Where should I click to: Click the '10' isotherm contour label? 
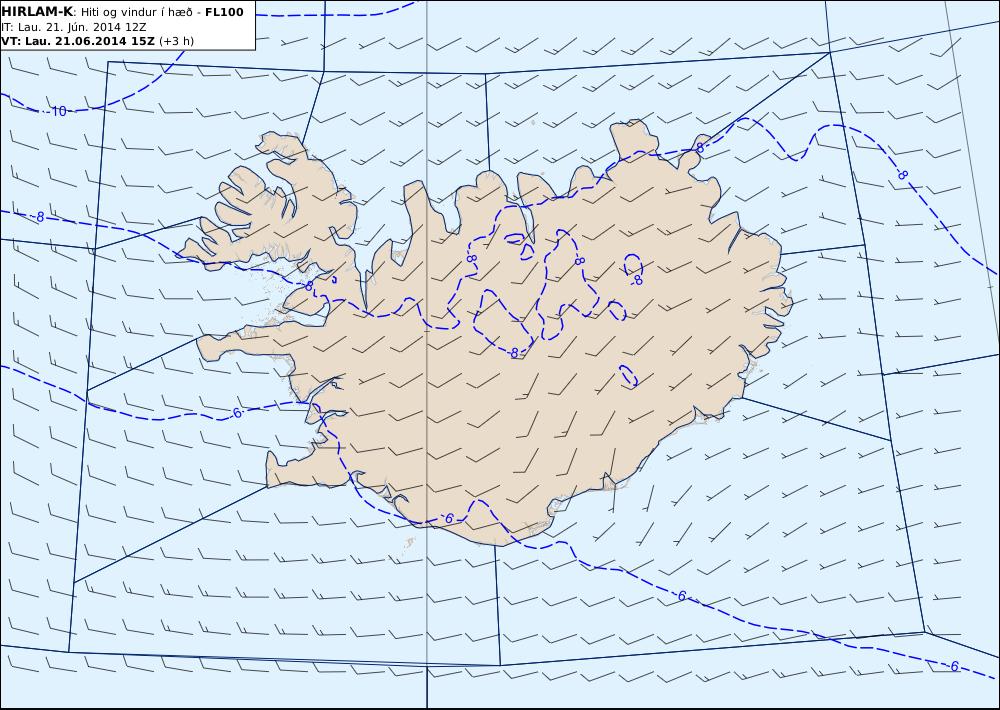[x=59, y=112]
